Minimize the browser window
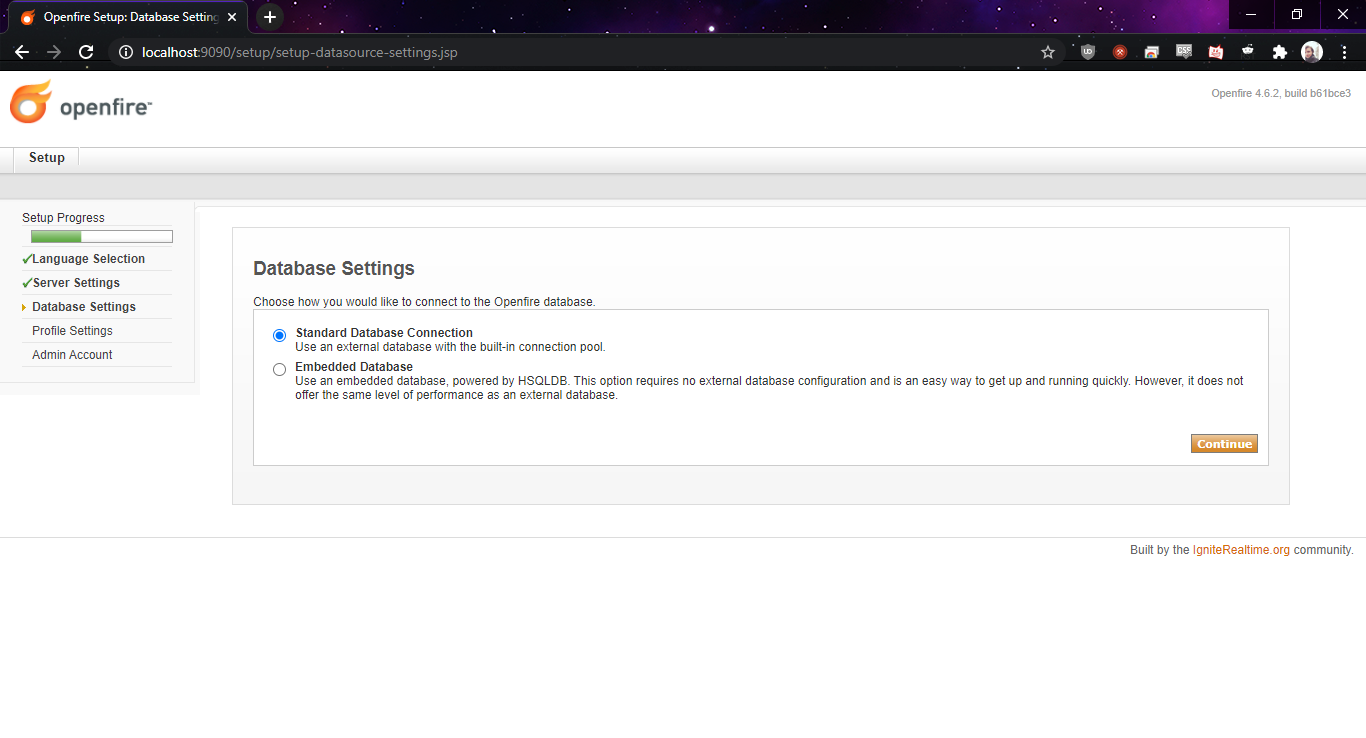The height and width of the screenshot is (738, 1366). (1251, 14)
